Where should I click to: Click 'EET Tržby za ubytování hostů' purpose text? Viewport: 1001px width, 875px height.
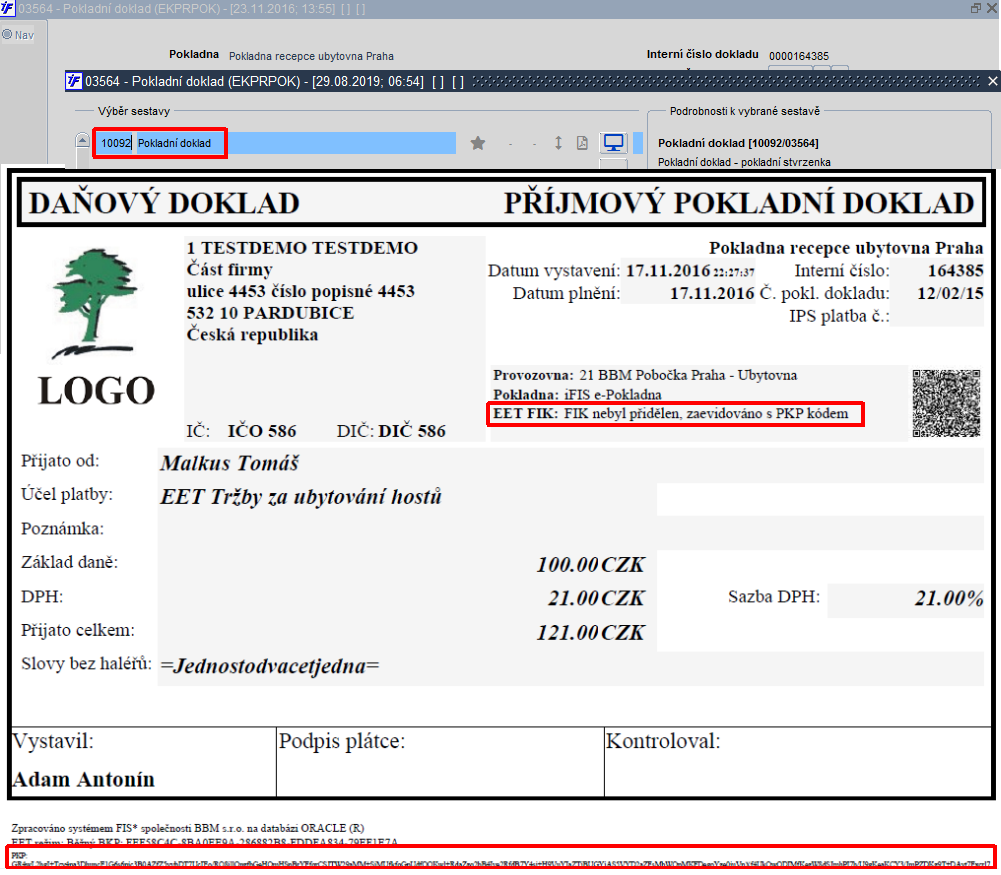click(301, 497)
